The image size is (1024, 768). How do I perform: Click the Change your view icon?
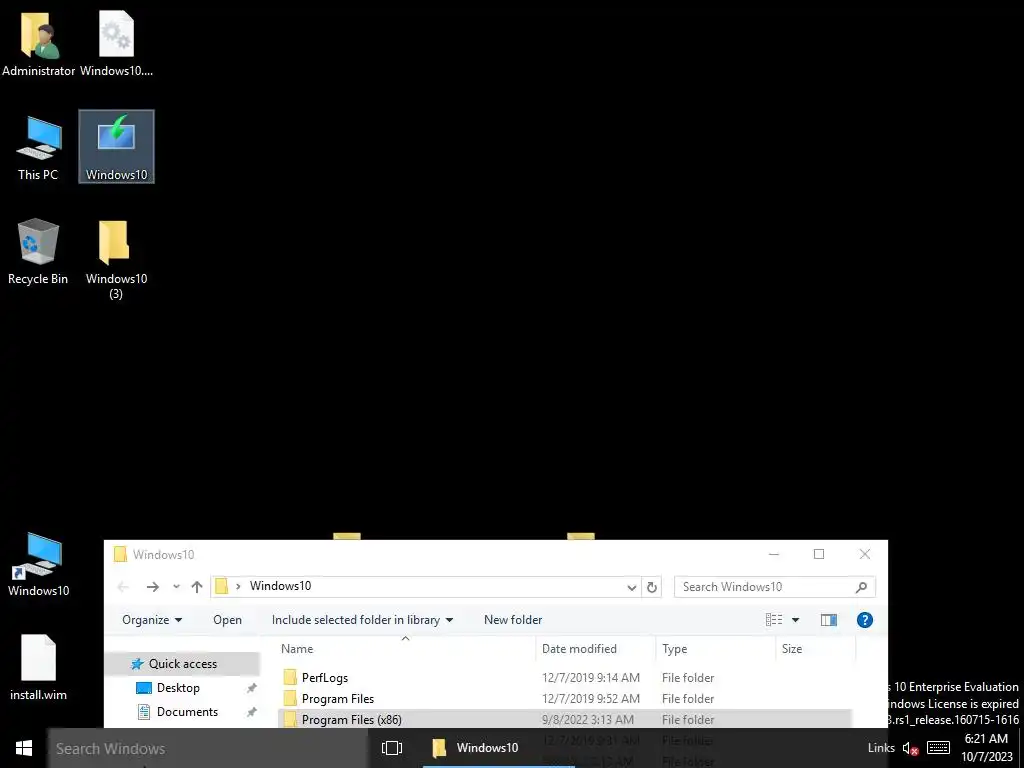[x=774, y=620]
